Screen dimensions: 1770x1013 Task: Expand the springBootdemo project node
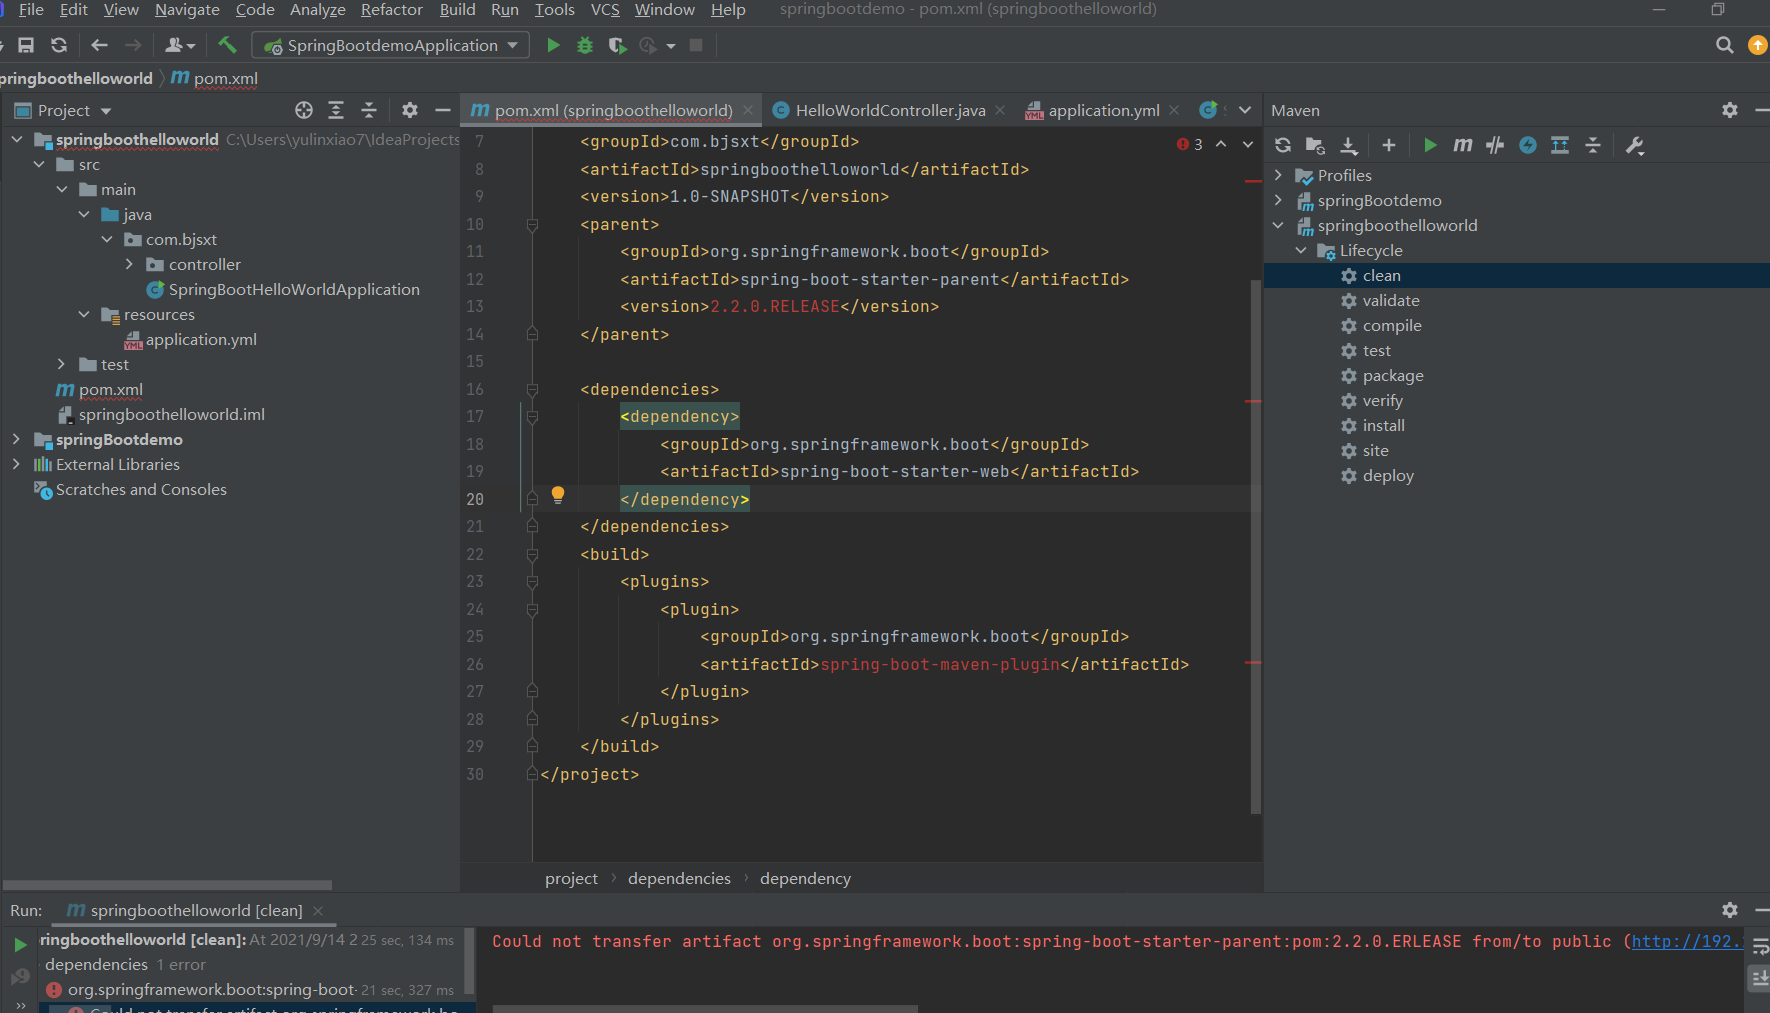pos(16,439)
